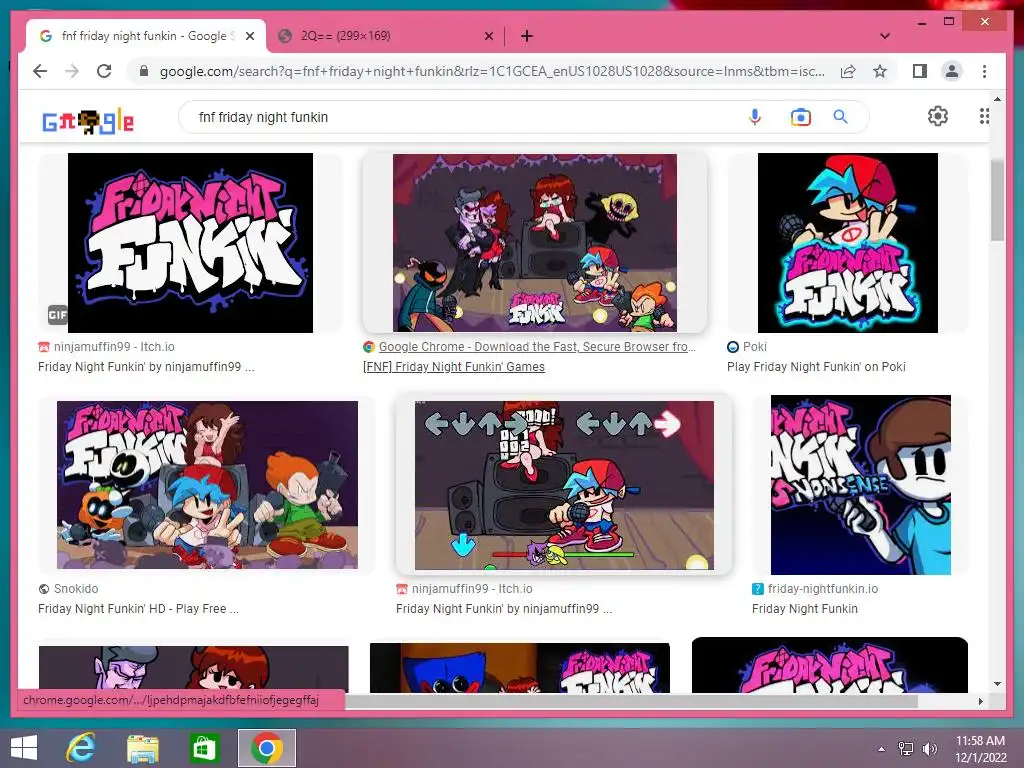Bookmark this page with the star

click(880, 71)
